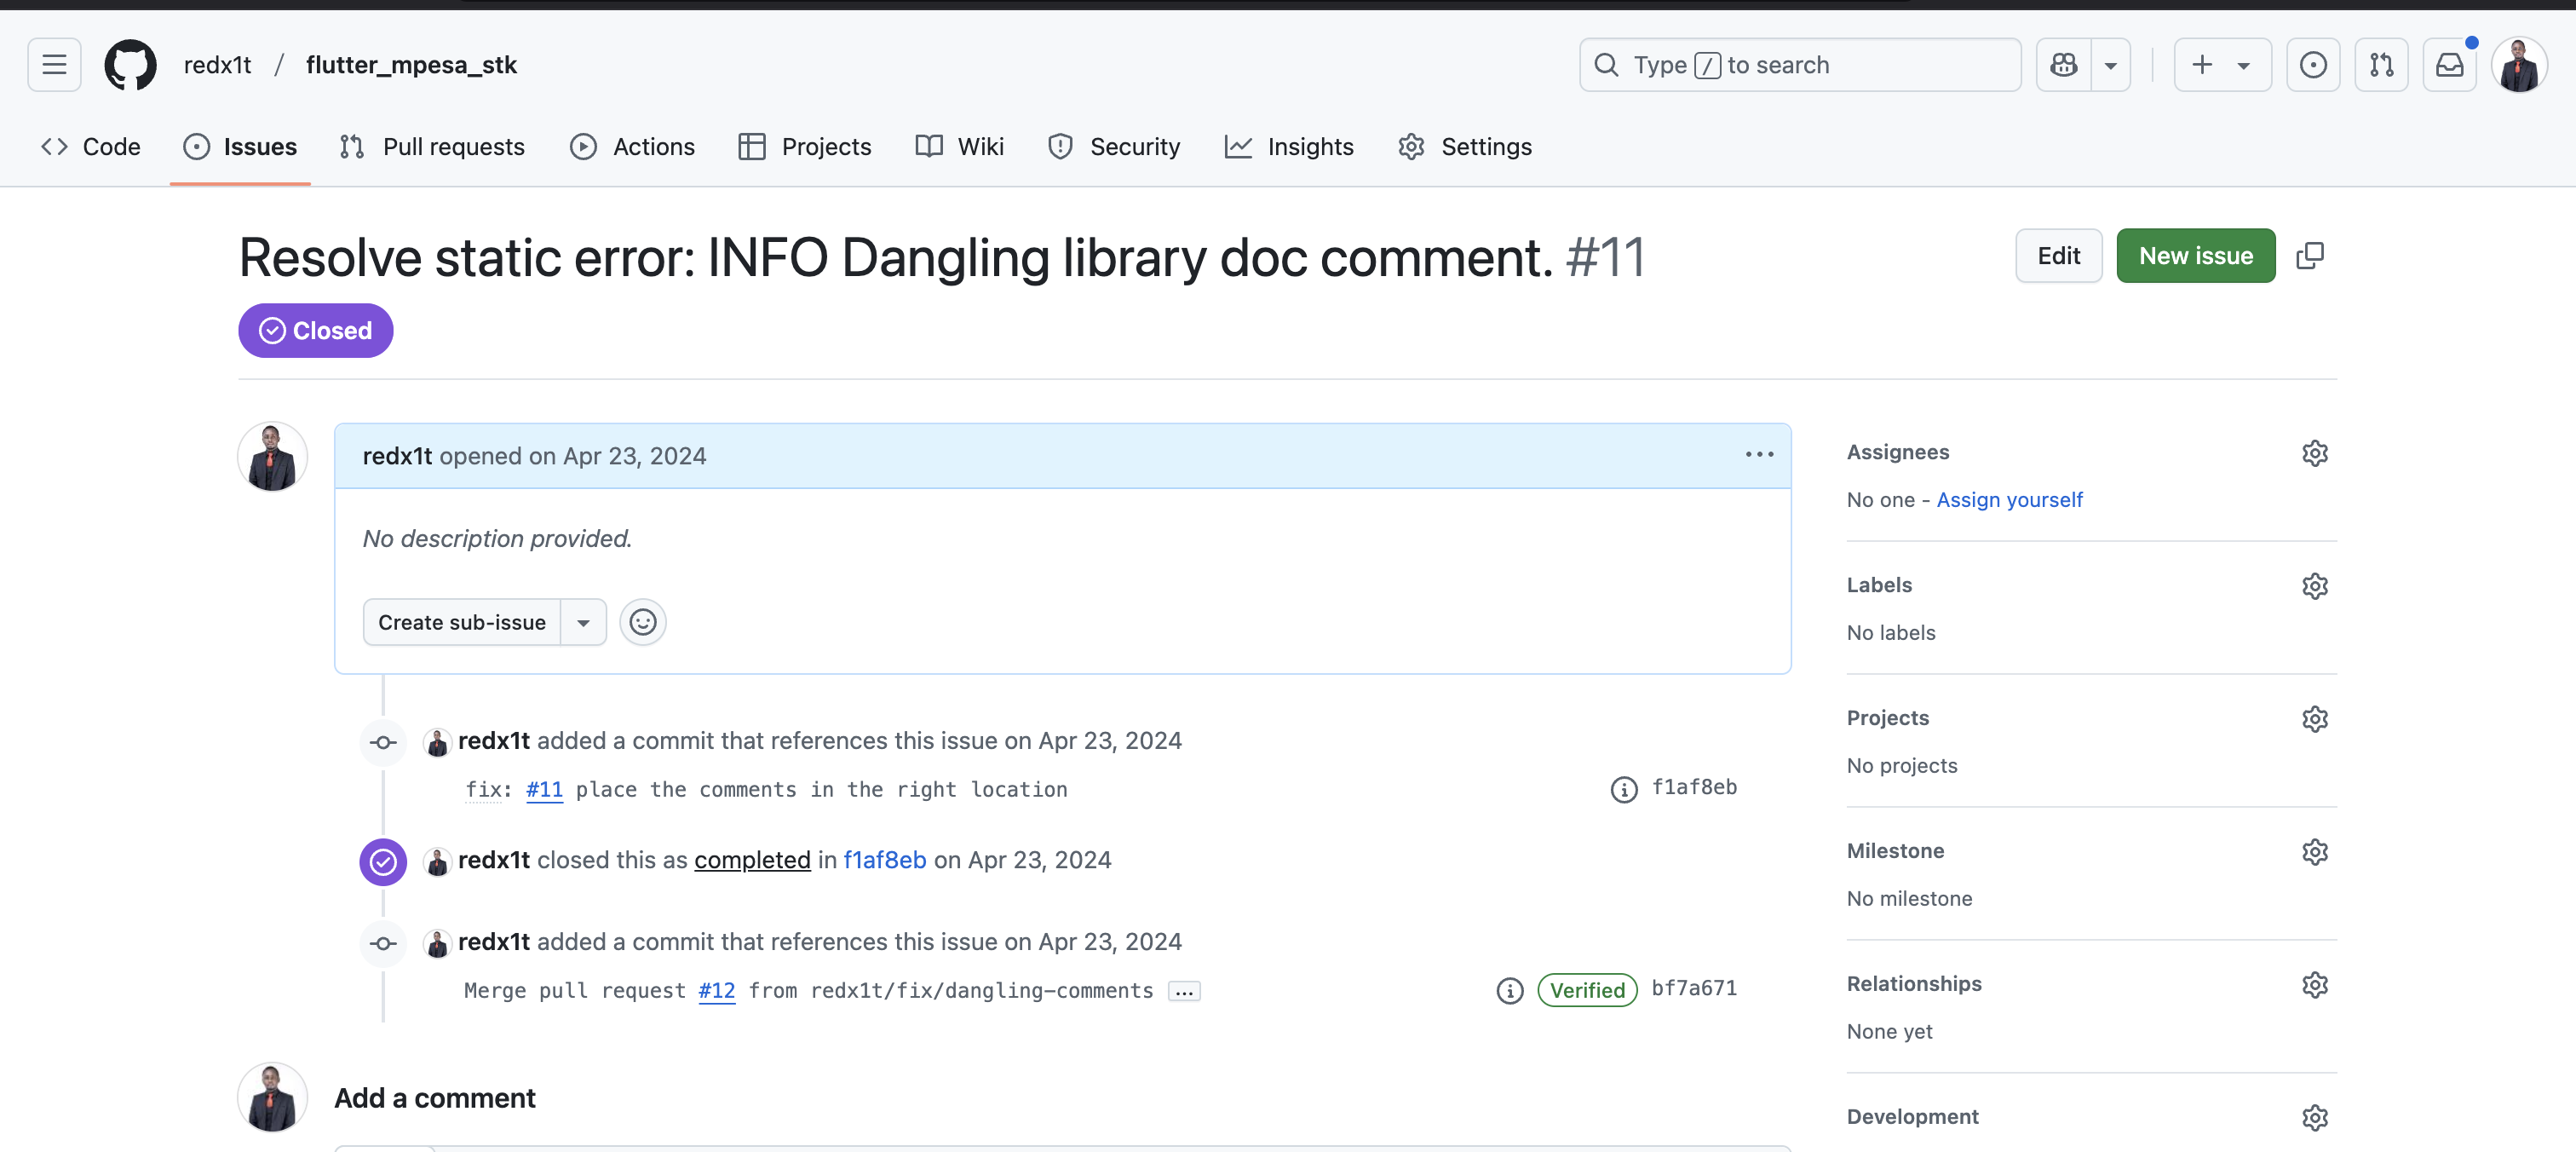Expand the Copilot dropdown arrow in header
Viewport: 2576px width, 1152px height.
2111,64
